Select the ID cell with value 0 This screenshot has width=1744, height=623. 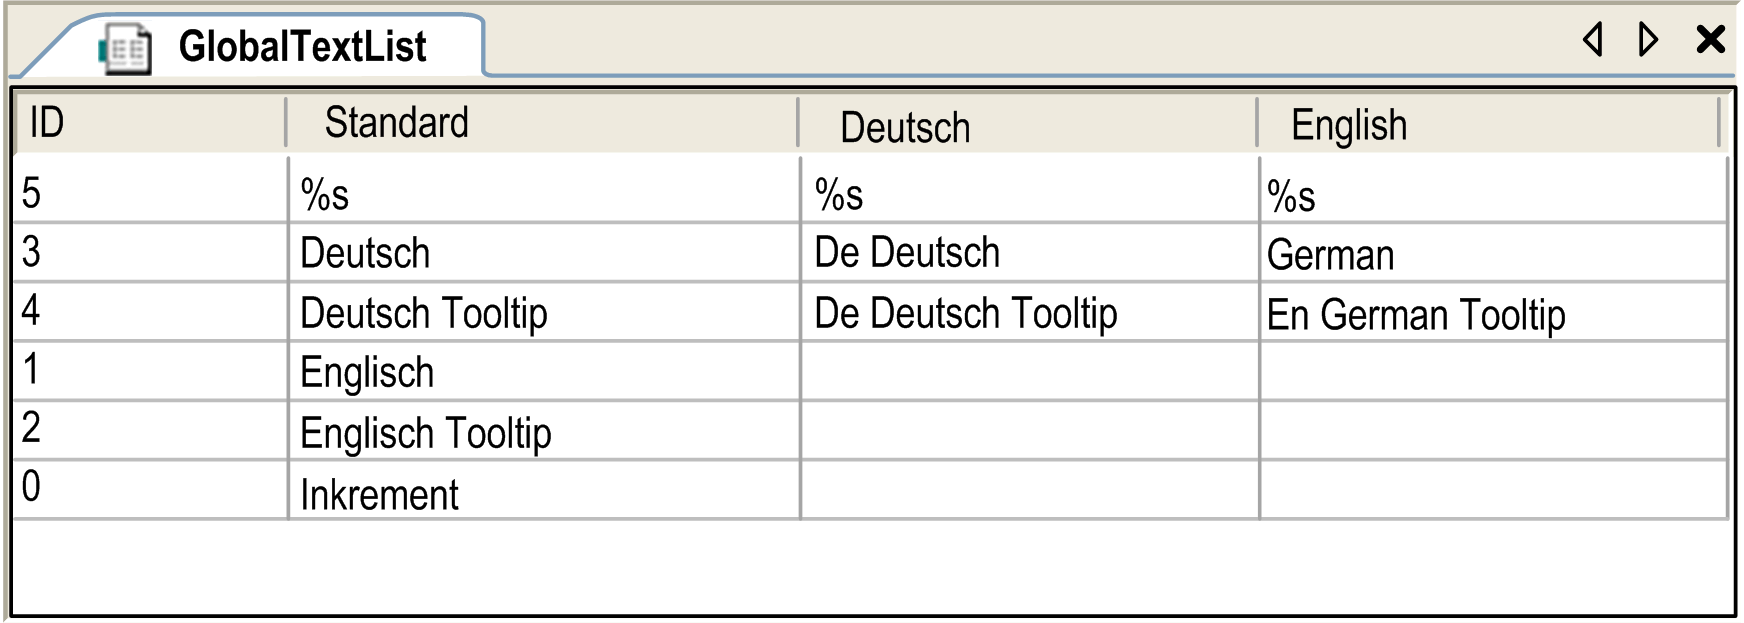pyautogui.click(x=150, y=489)
